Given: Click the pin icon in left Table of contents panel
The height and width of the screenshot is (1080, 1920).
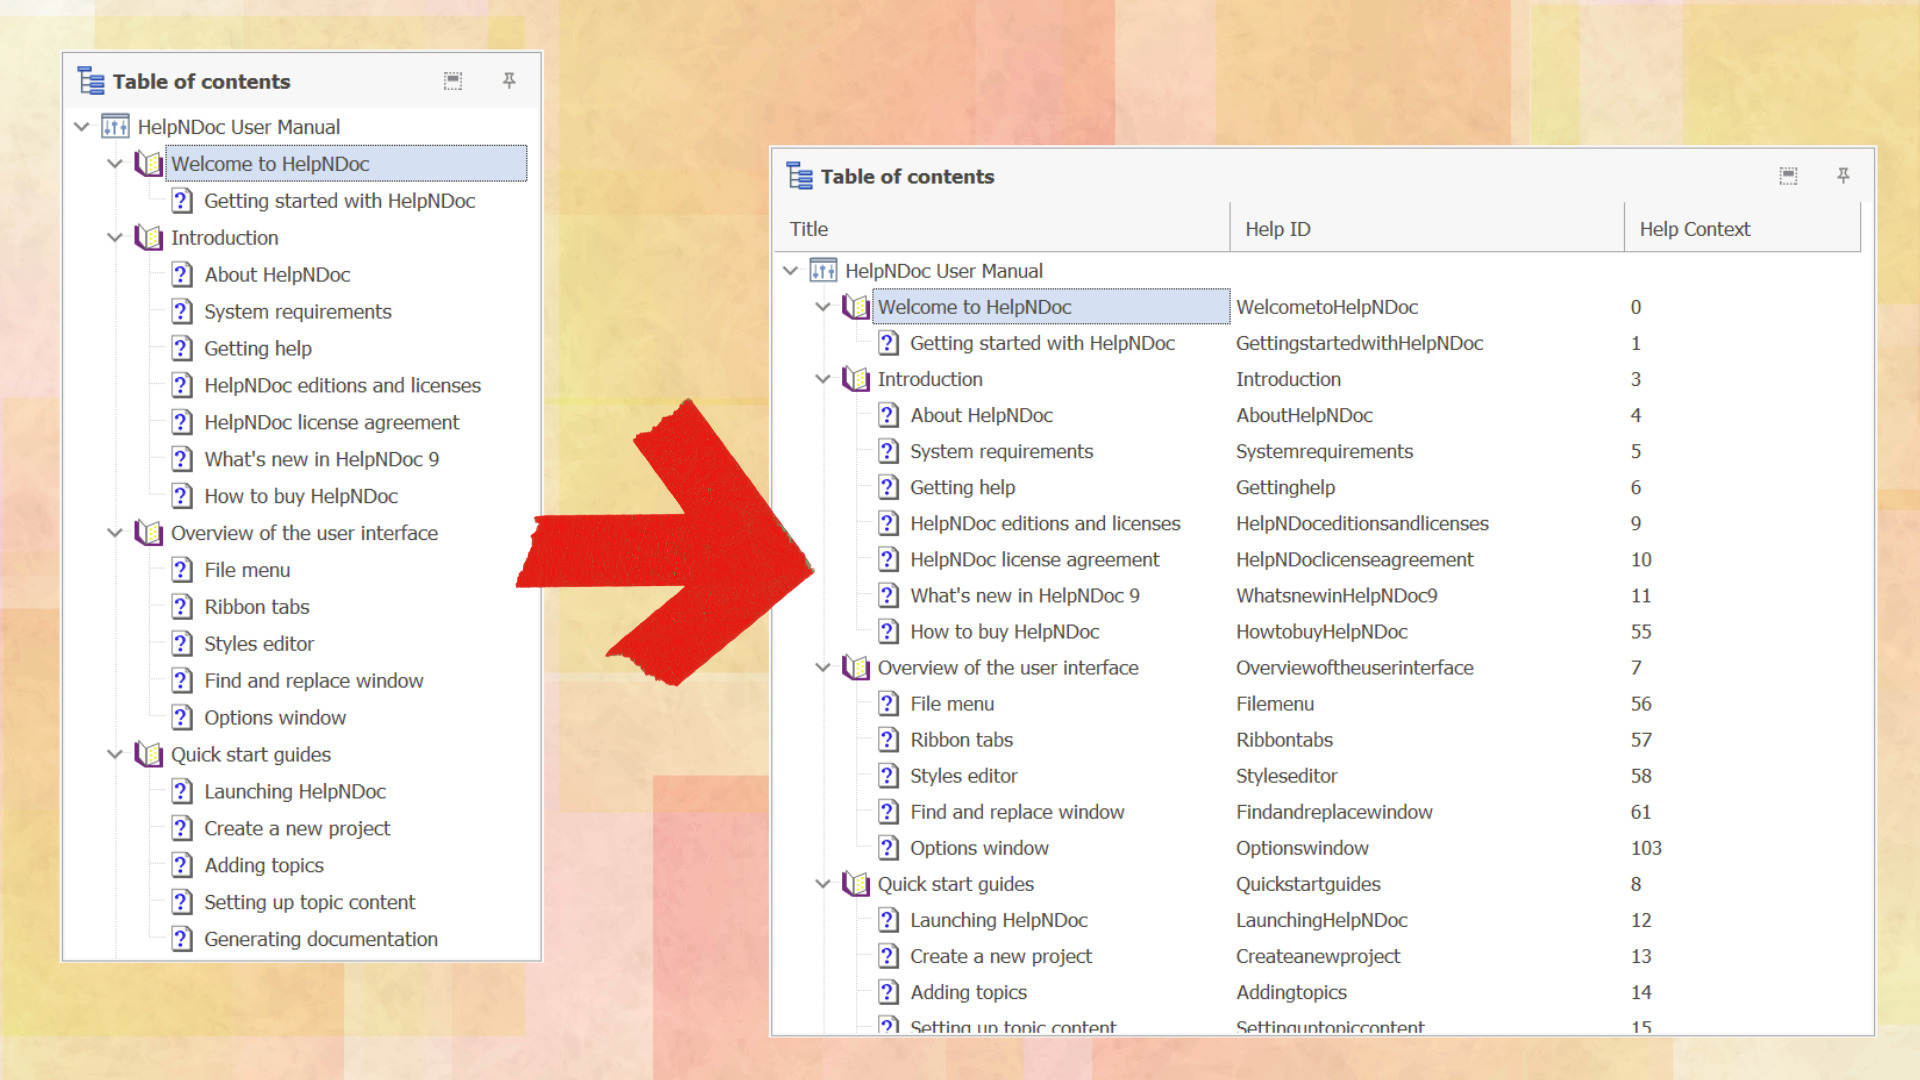Looking at the screenshot, I should pos(509,80).
